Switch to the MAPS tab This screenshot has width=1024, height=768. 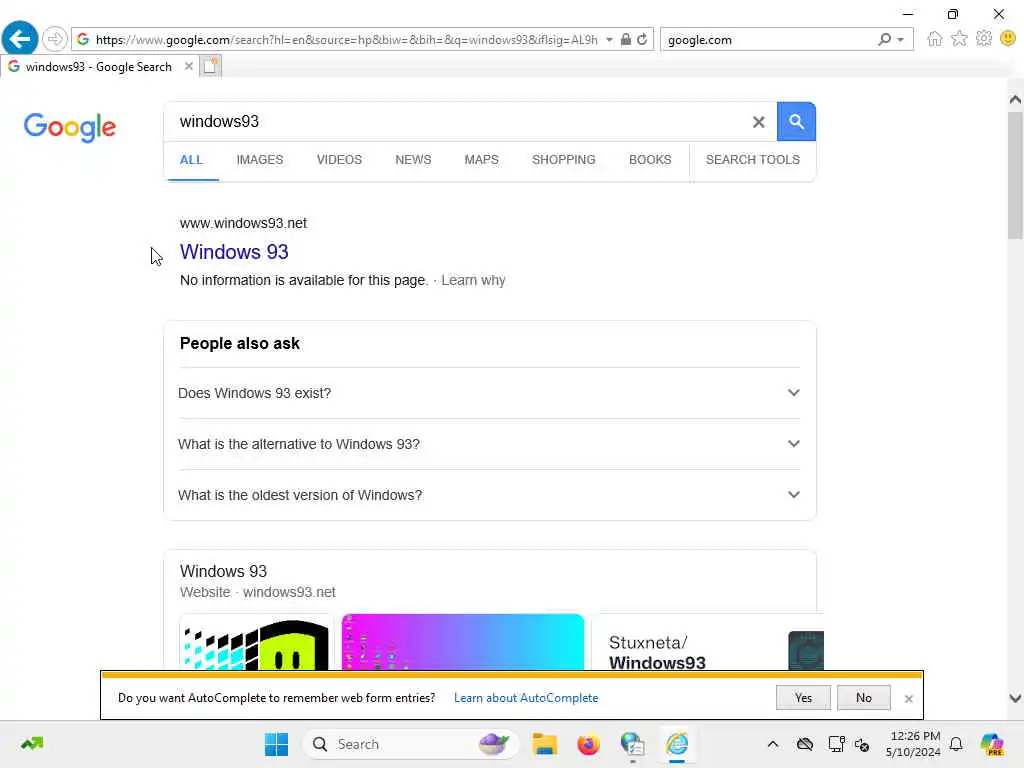click(x=481, y=160)
